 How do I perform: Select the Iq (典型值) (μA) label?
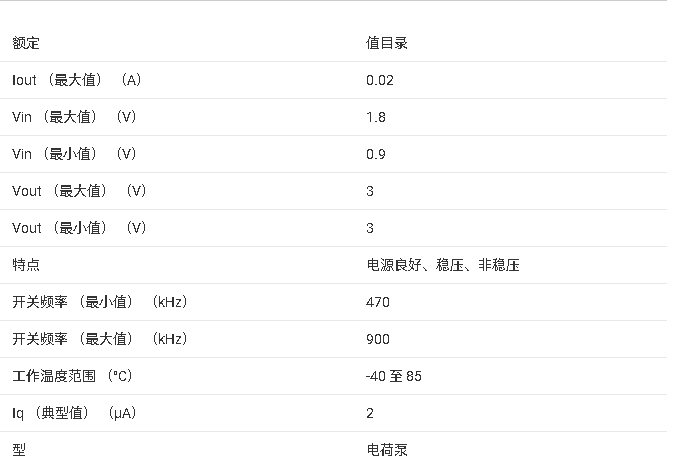[74, 413]
